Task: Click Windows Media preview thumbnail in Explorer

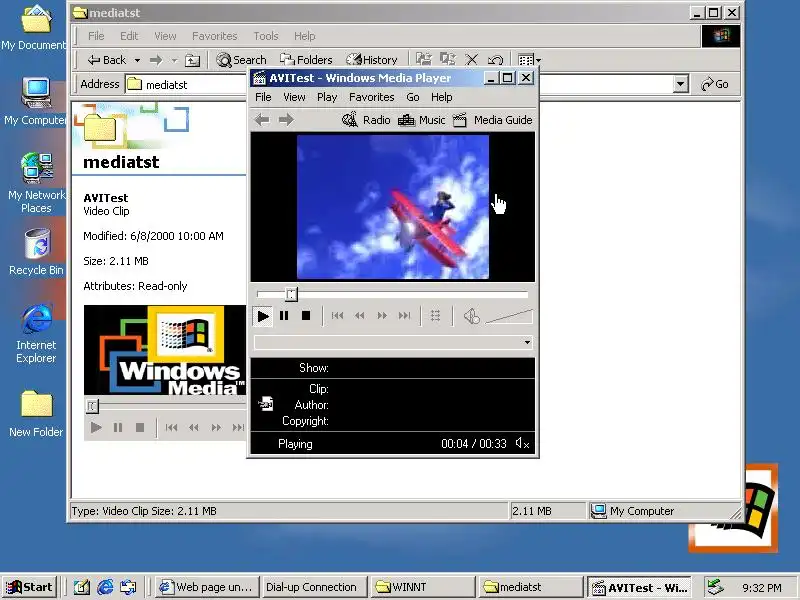Action: pyautogui.click(x=165, y=350)
